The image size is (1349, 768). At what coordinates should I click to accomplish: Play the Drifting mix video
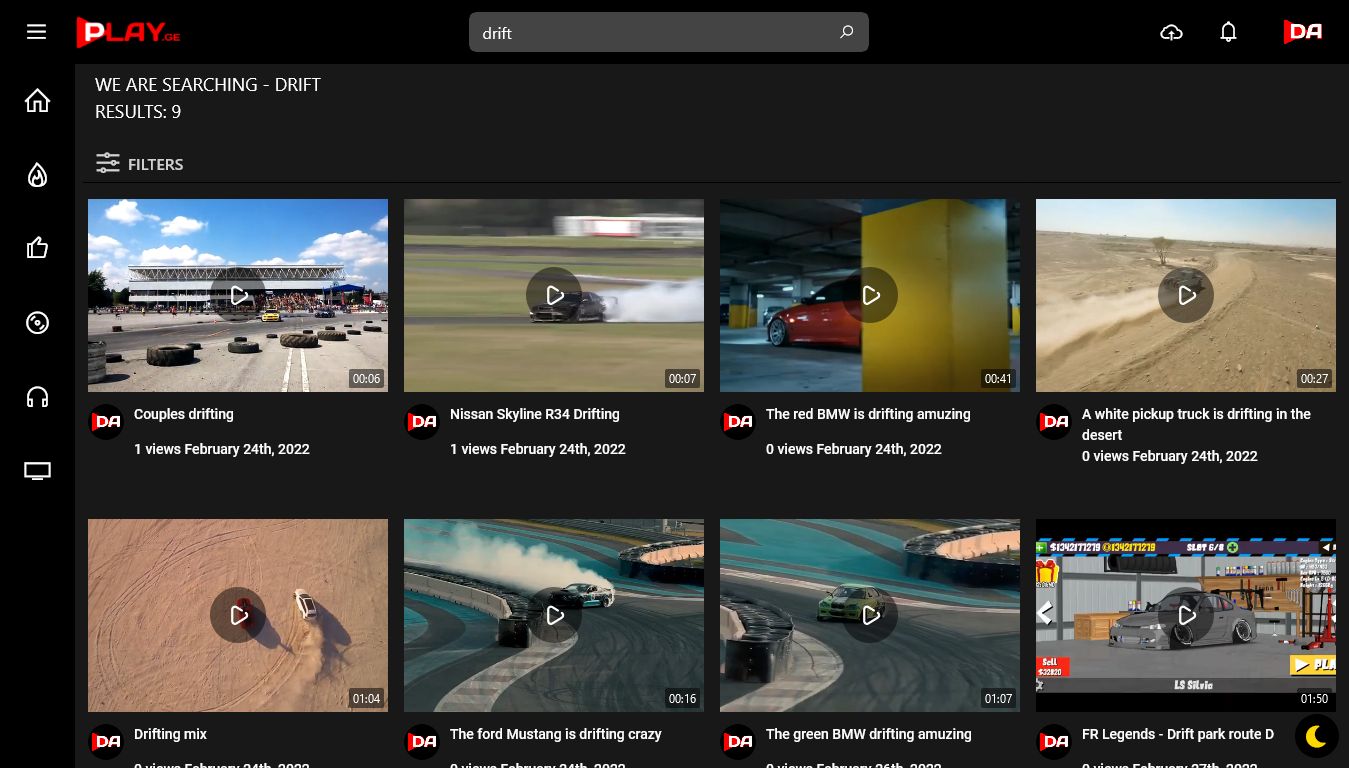tap(238, 615)
